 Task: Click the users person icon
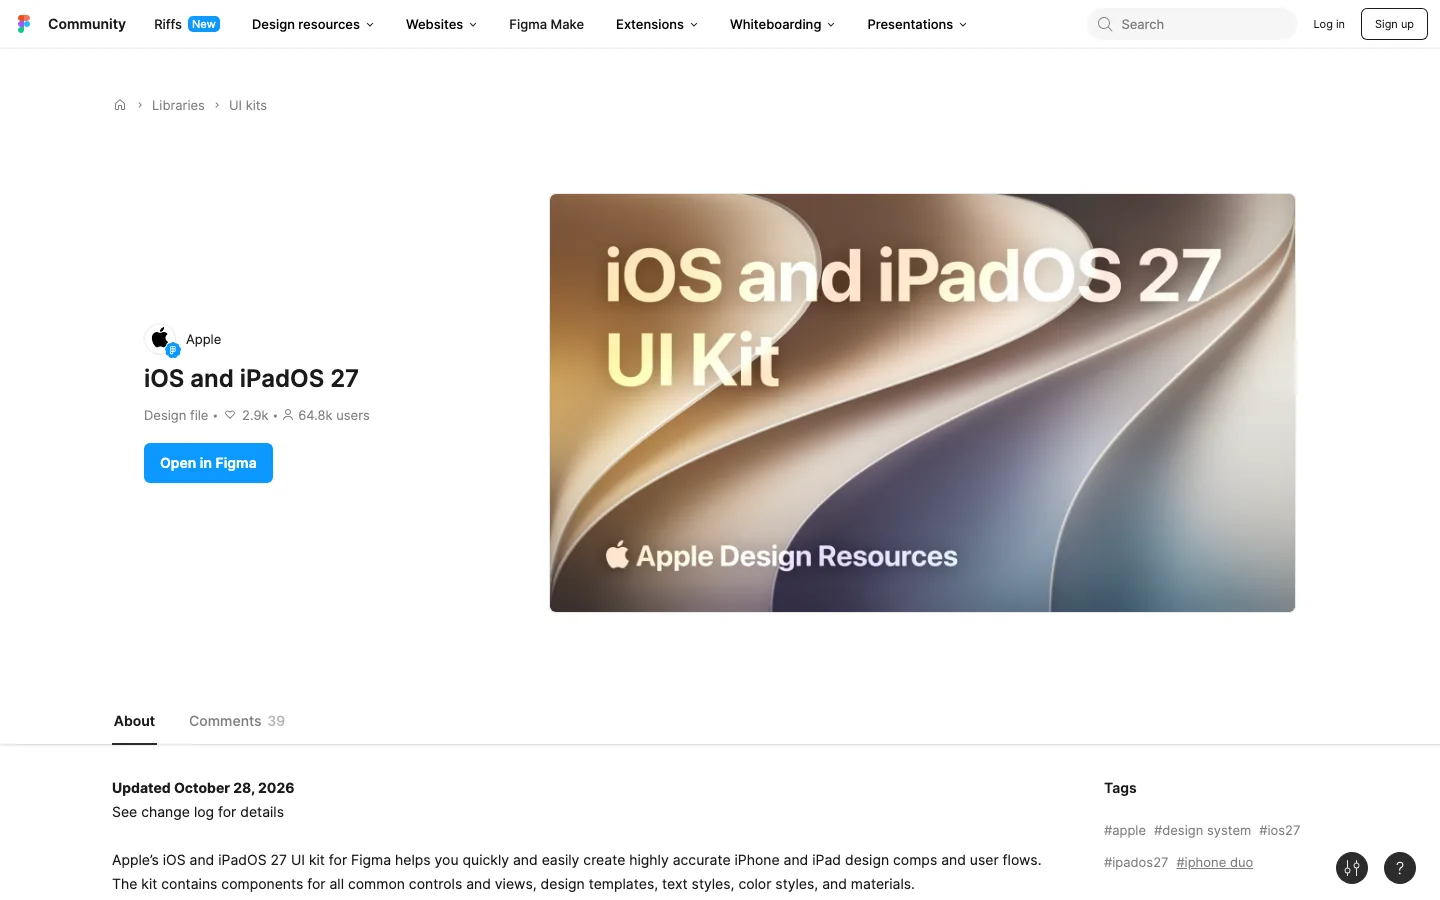click(x=288, y=415)
